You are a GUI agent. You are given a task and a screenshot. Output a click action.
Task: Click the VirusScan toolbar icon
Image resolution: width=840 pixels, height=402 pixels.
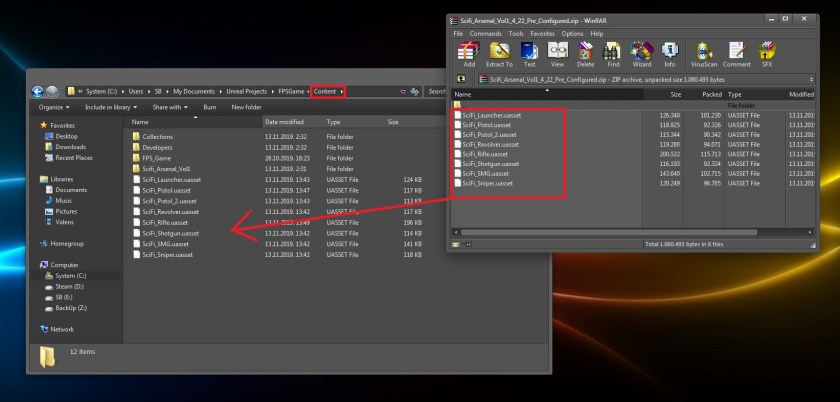point(705,53)
